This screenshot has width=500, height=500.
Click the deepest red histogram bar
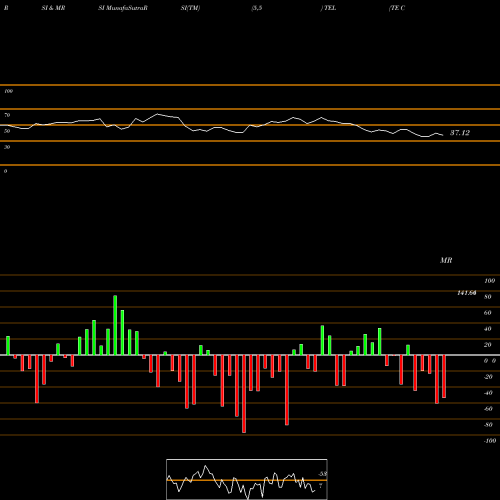point(244,394)
